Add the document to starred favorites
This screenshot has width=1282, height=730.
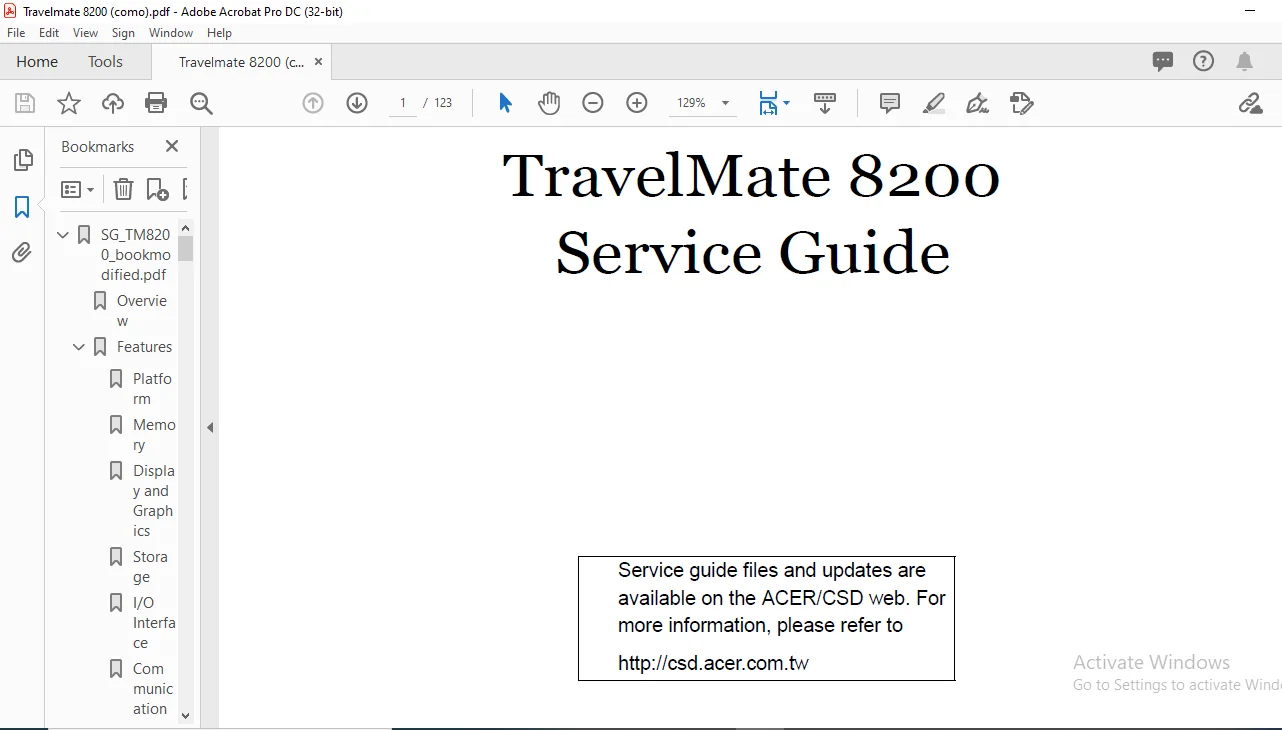pos(69,103)
